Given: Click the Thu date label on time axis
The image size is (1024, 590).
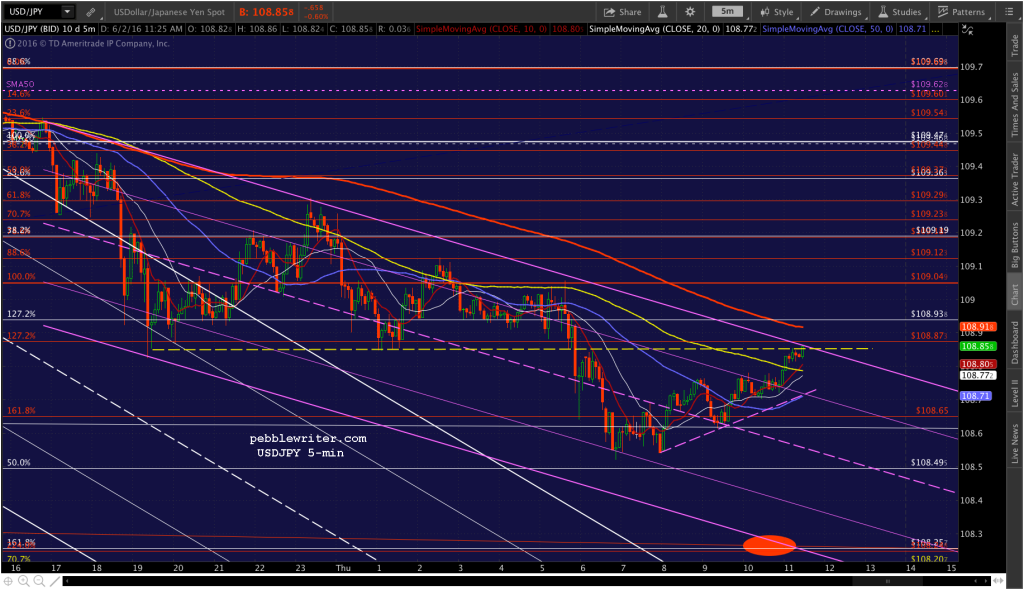Looking at the screenshot, I should tap(343, 568).
